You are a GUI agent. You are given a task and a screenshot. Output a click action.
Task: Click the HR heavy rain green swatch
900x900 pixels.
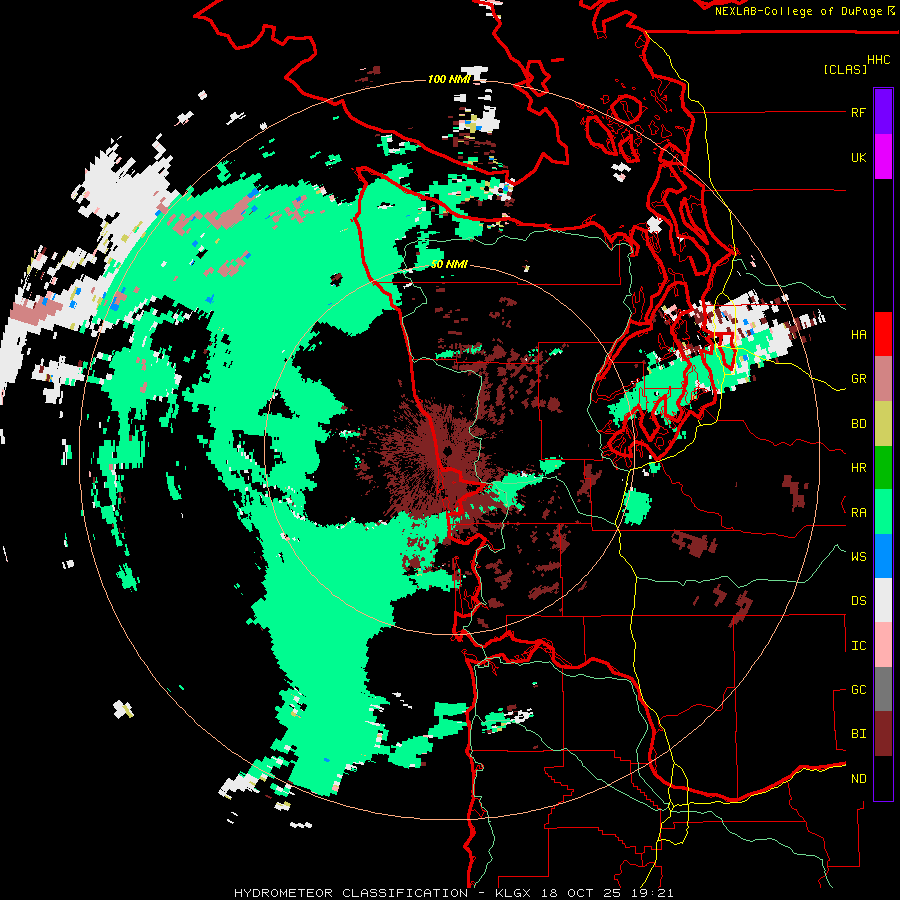883,467
